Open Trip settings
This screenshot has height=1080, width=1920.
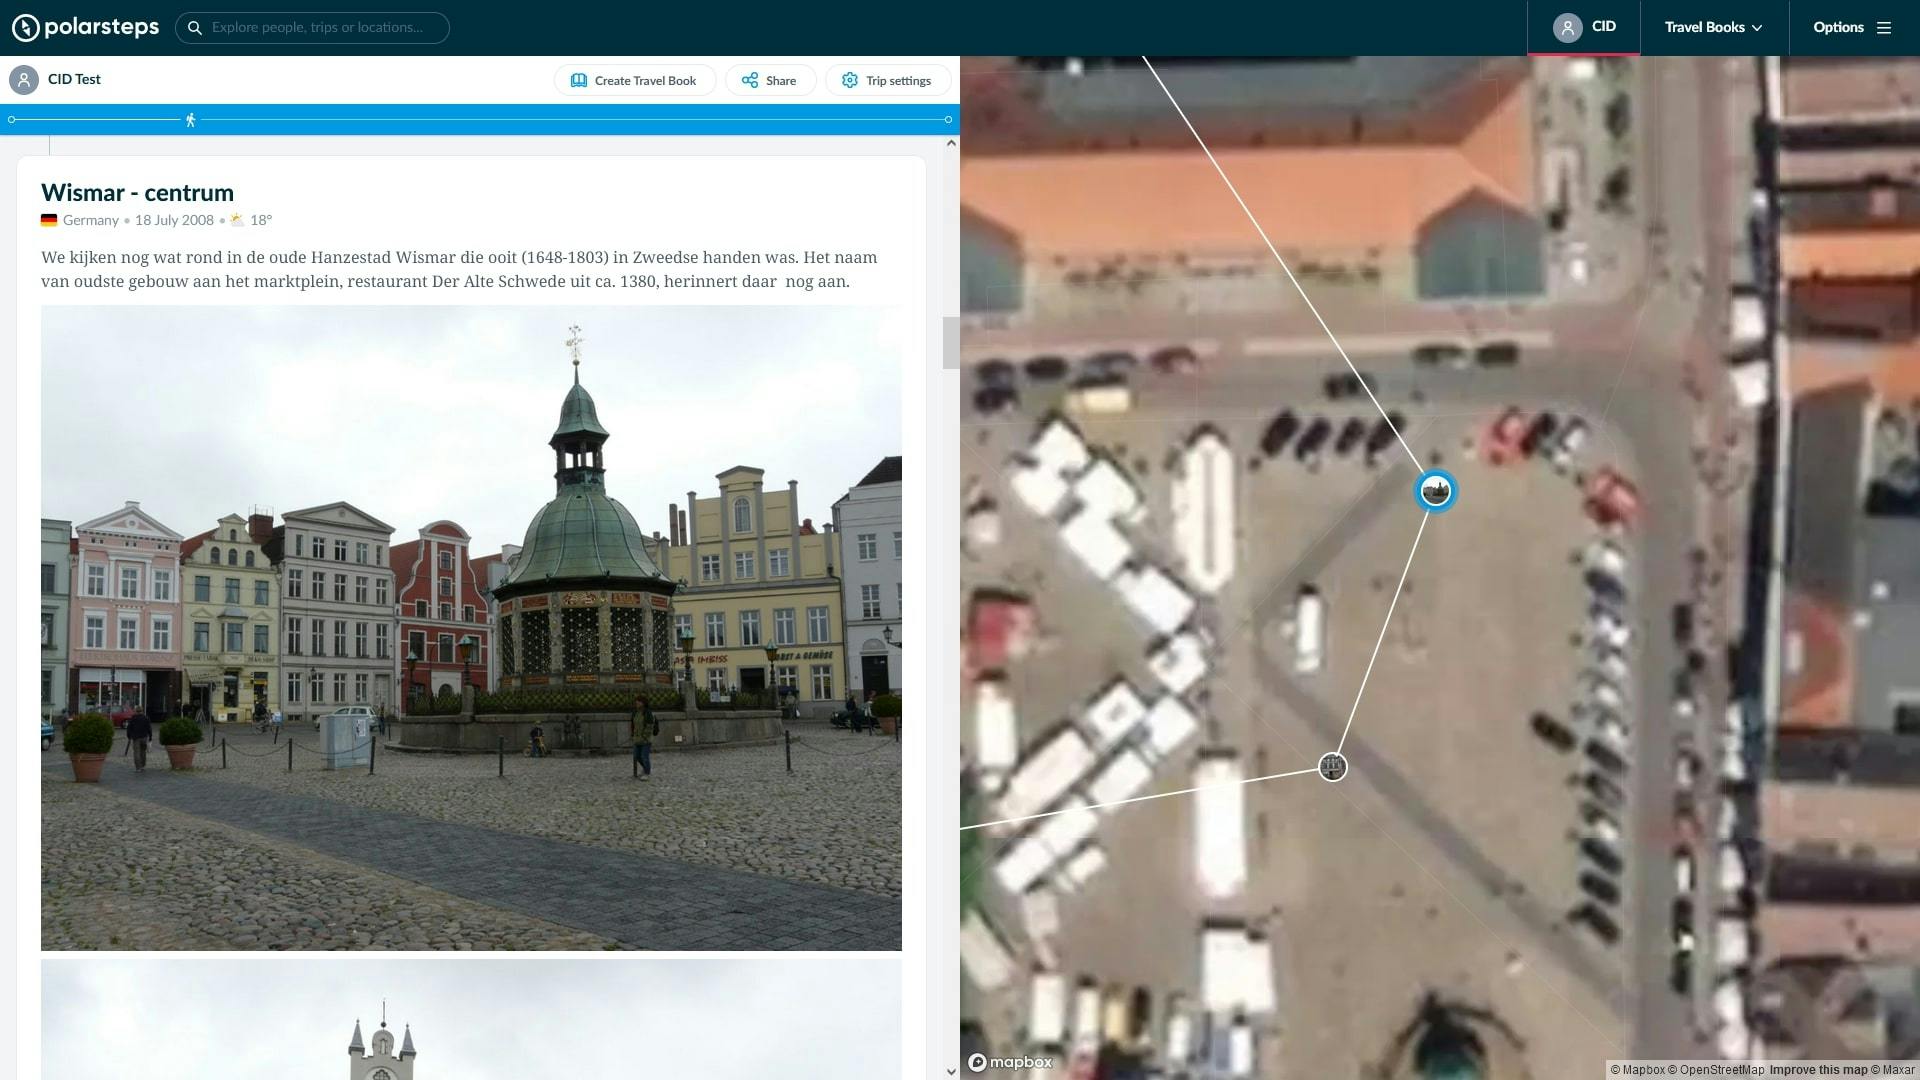click(887, 81)
